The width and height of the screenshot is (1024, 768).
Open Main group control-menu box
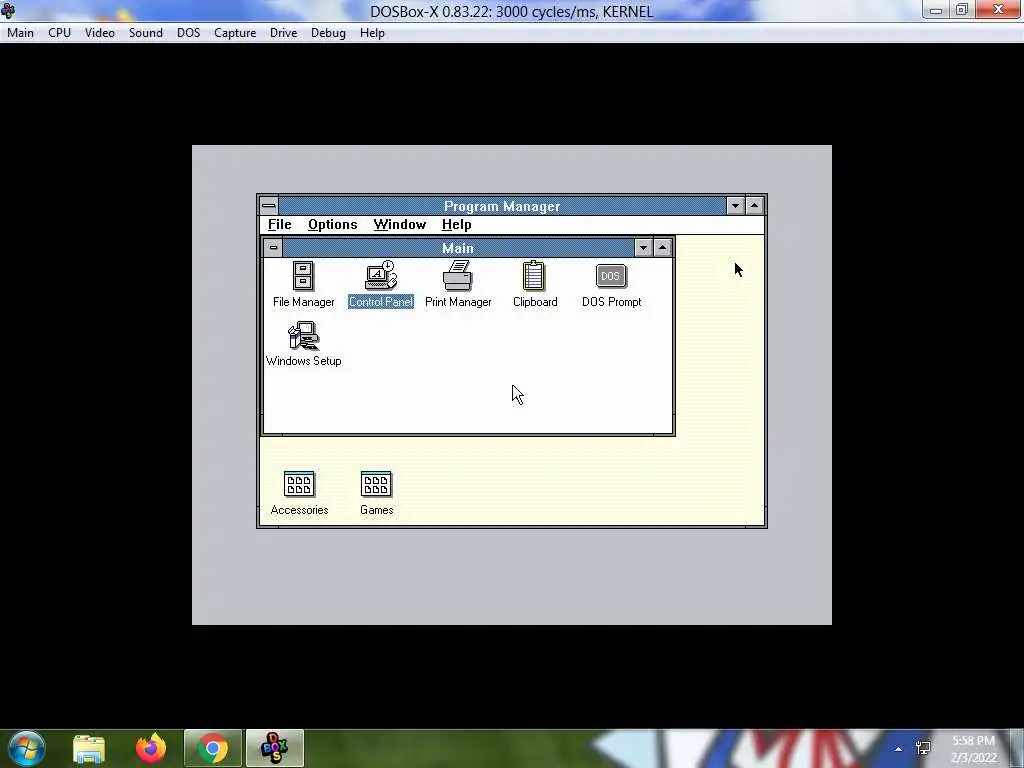coord(273,248)
